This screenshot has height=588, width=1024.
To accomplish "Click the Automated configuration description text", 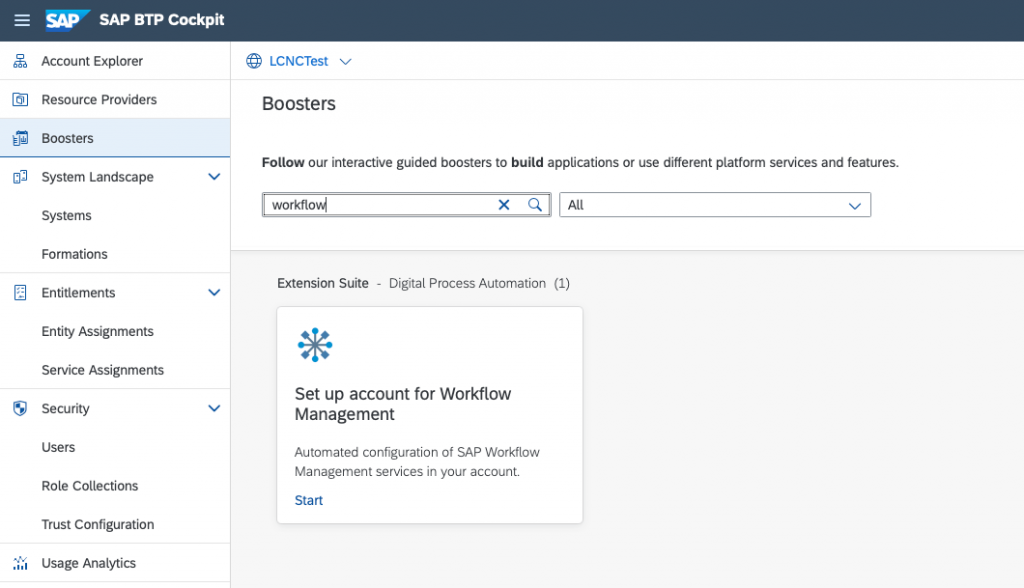I will point(417,461).
